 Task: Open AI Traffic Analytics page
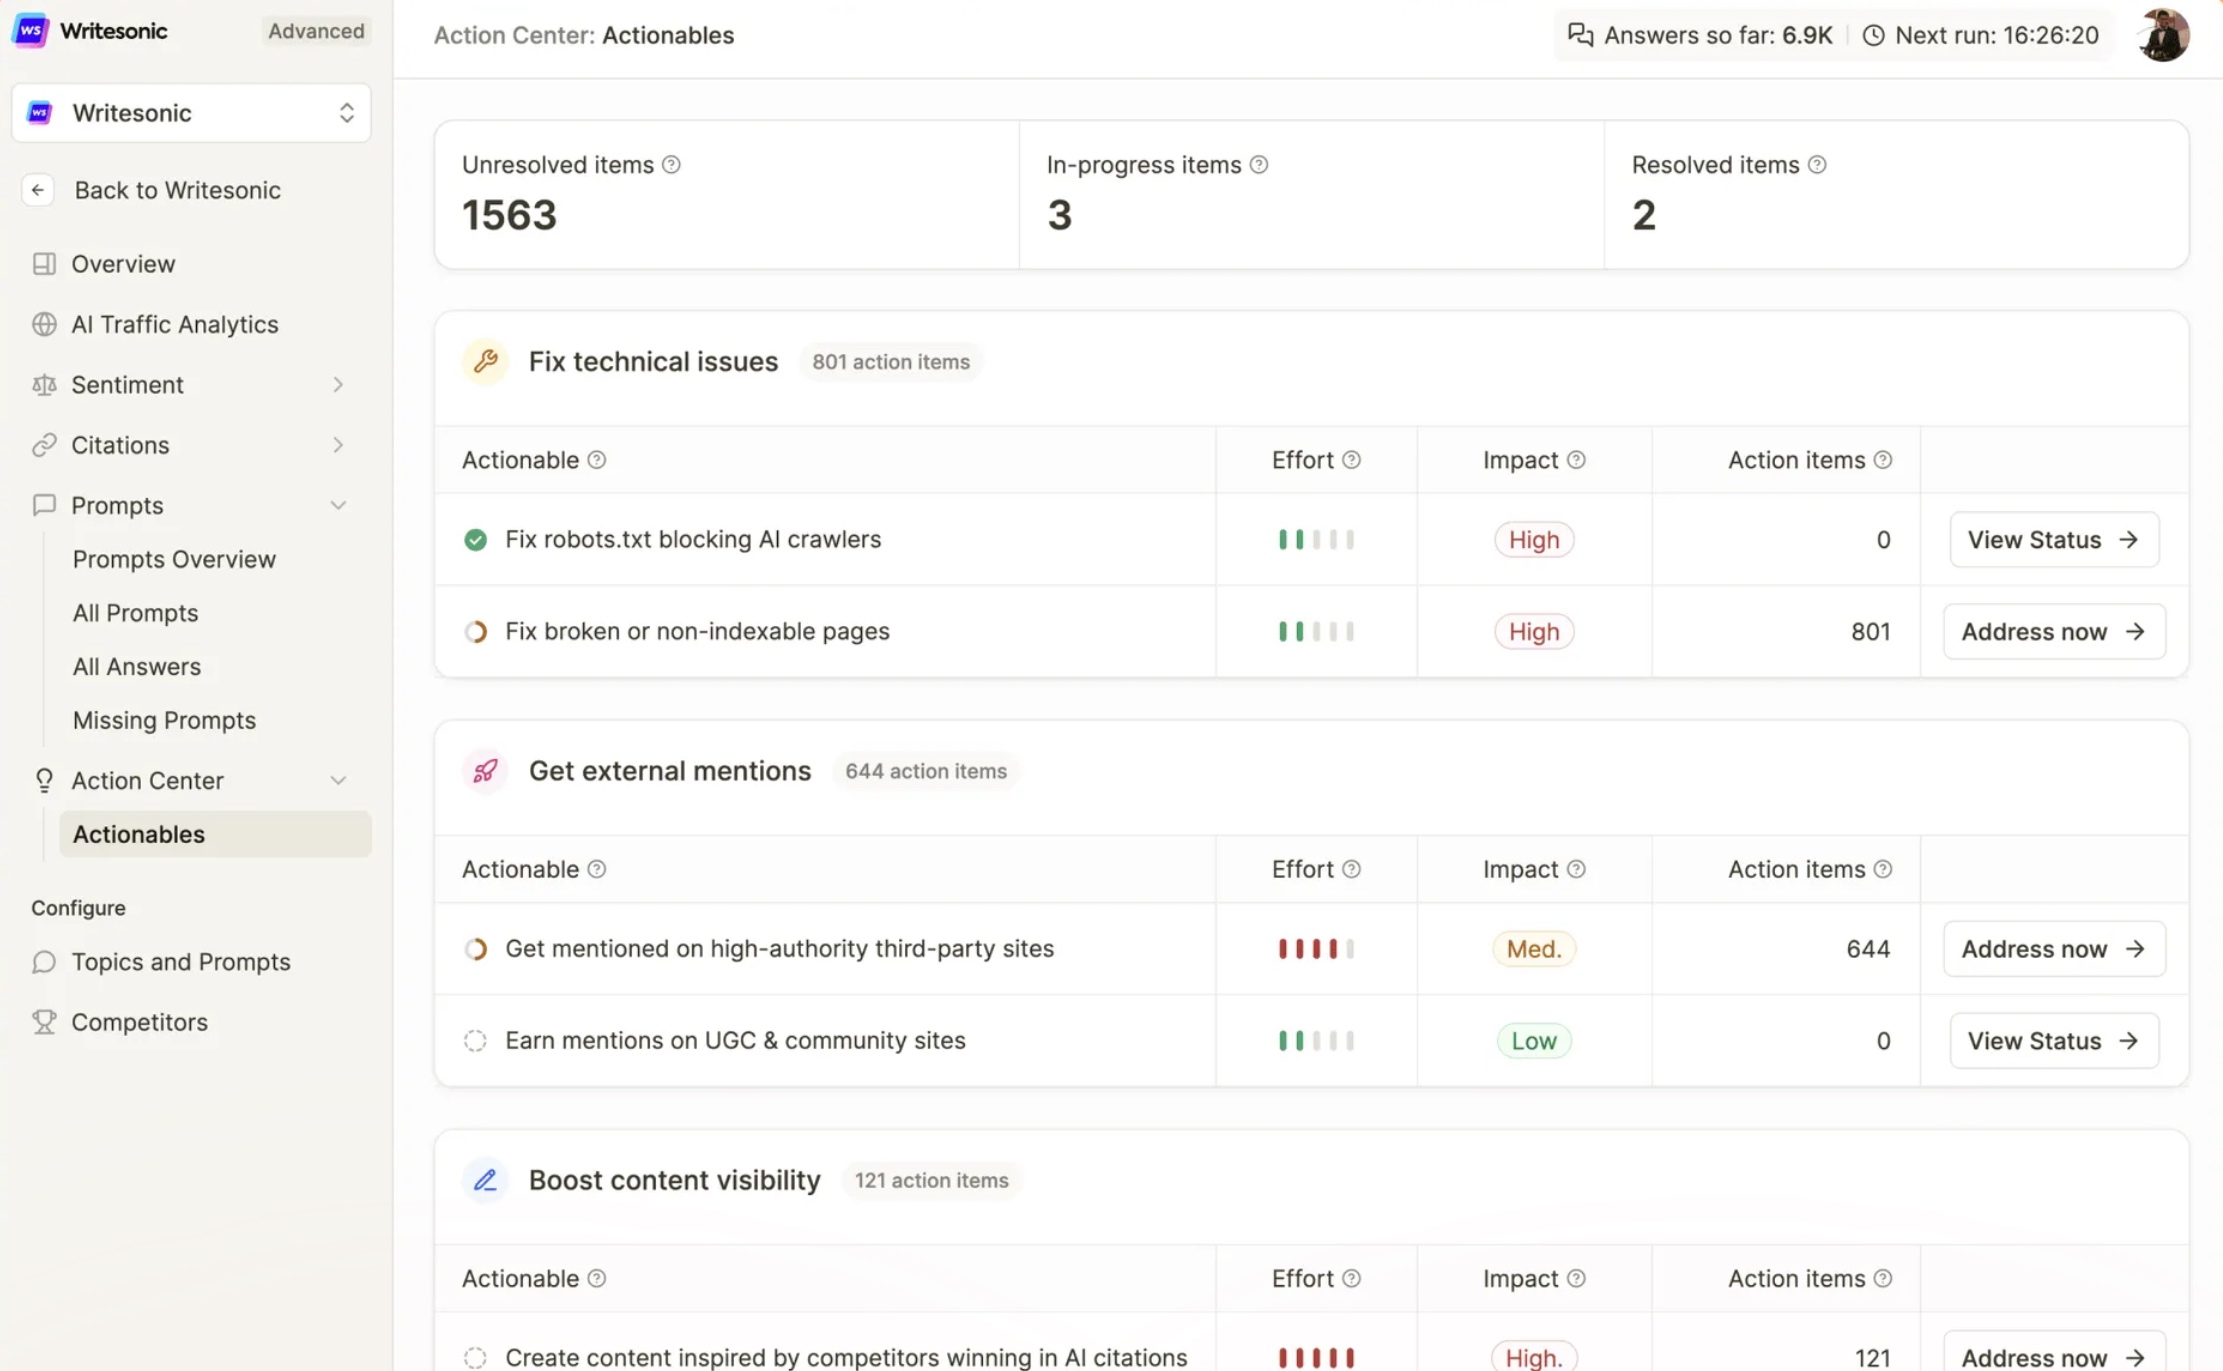[x=174, y=324]
